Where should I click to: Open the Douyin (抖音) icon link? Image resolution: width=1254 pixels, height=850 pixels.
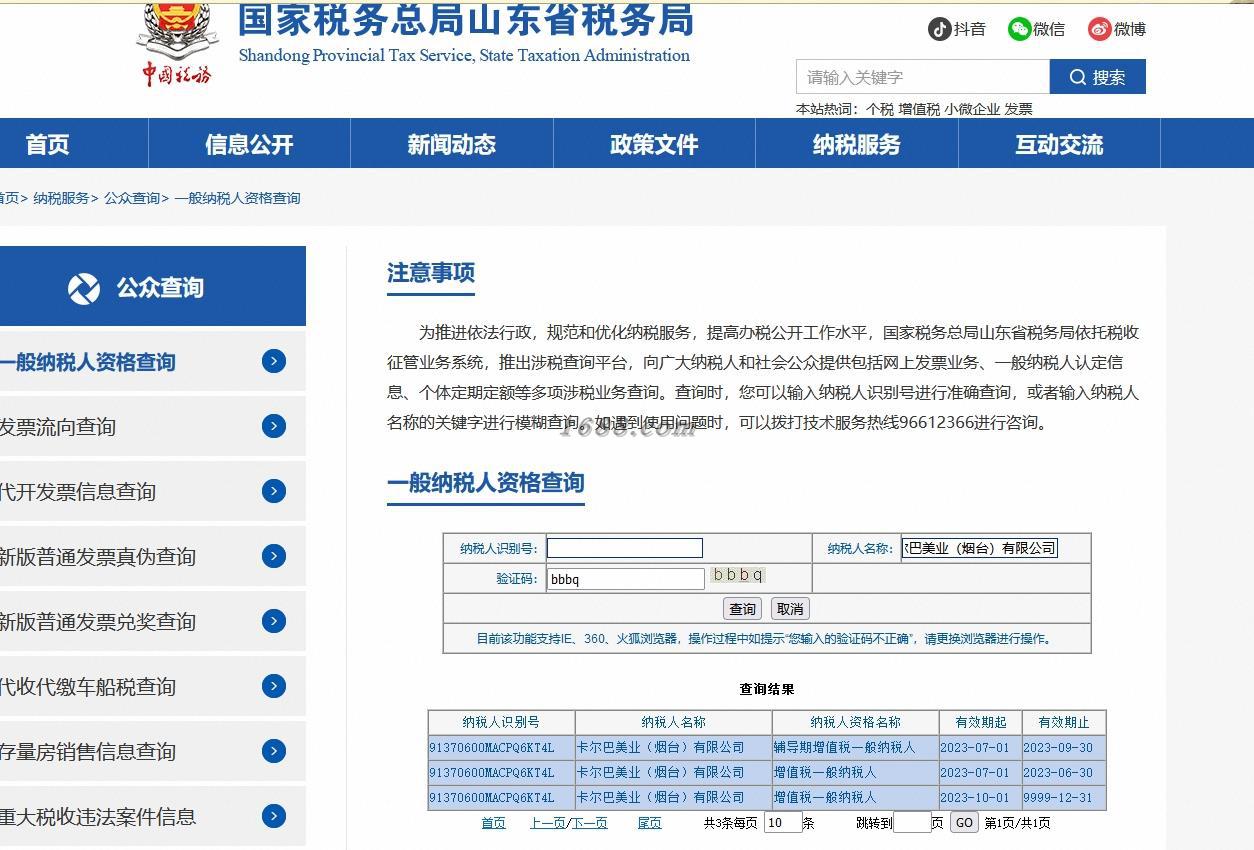point(956,29)
